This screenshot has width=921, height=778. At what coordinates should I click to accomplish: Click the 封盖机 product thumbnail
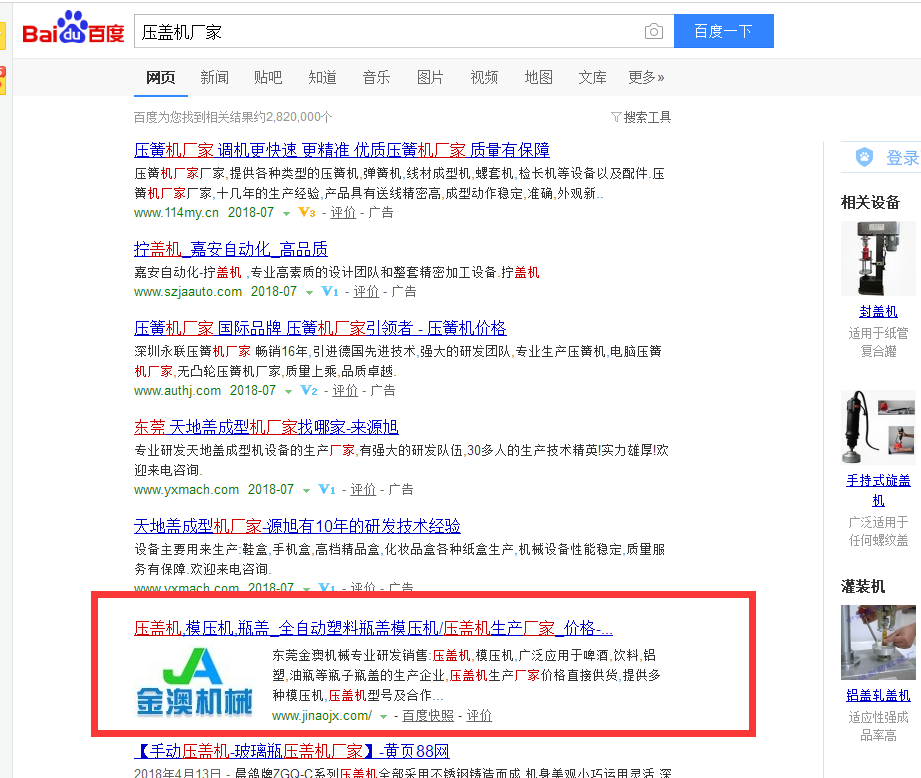[x=877, y=259]
